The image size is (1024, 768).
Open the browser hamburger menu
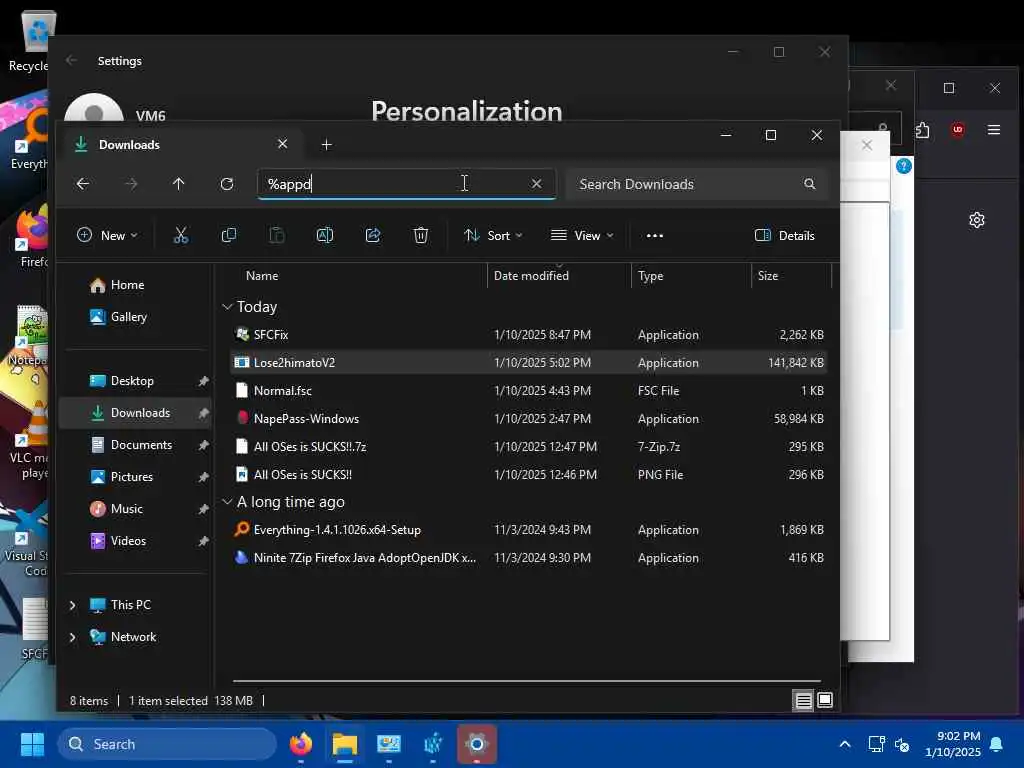[x=994, y=130]
